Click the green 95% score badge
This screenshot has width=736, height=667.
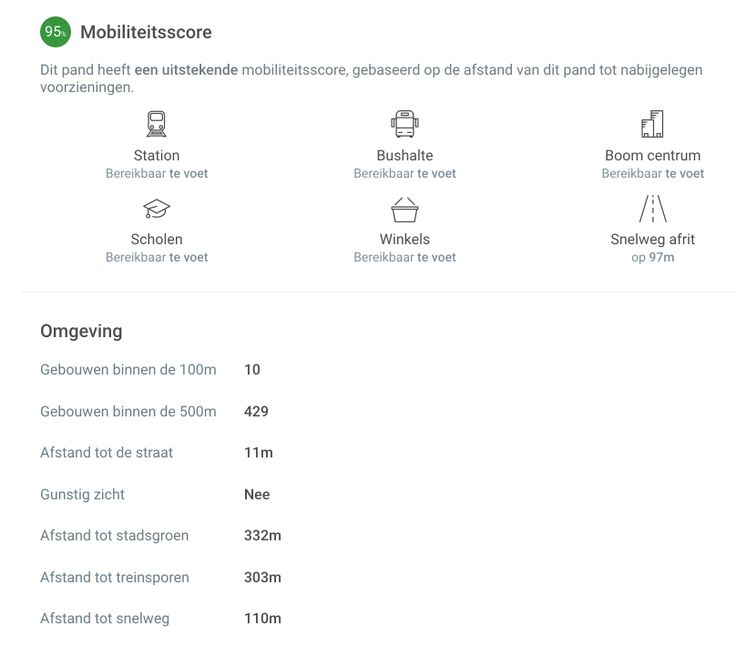pos(55,32)
